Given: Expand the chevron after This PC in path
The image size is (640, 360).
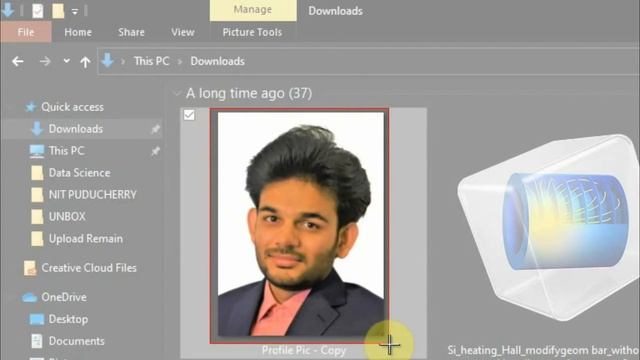Looking at the screenshot, I should pos(180,62).
